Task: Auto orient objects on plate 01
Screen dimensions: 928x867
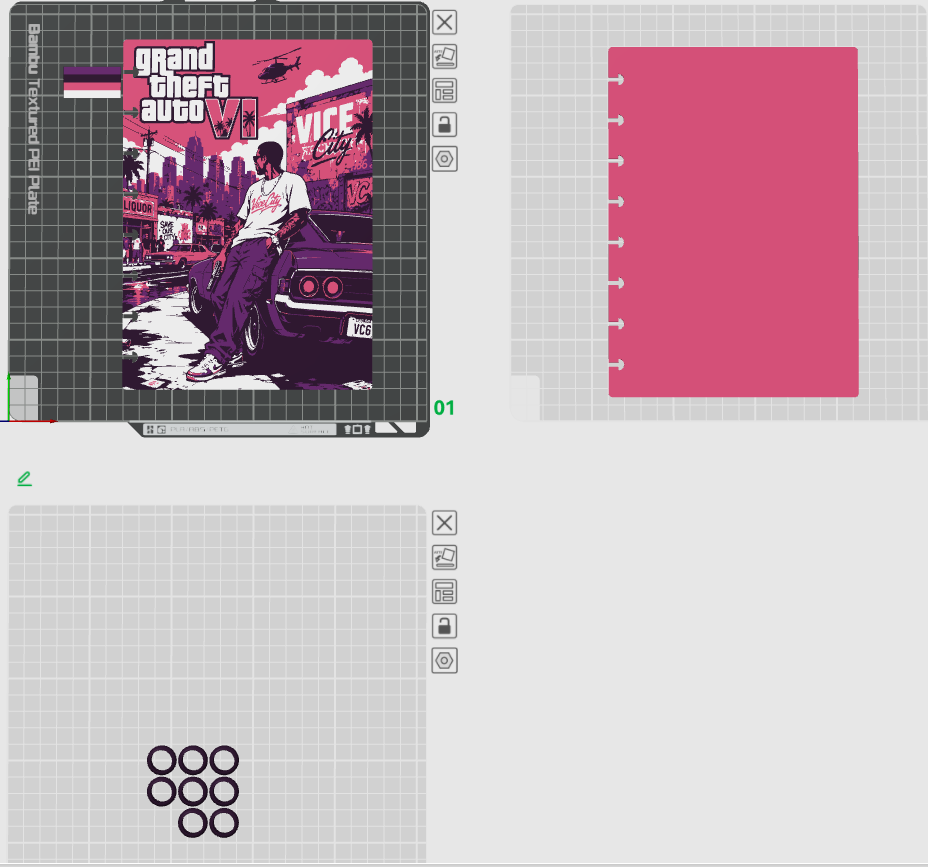Action: (444, 57)
